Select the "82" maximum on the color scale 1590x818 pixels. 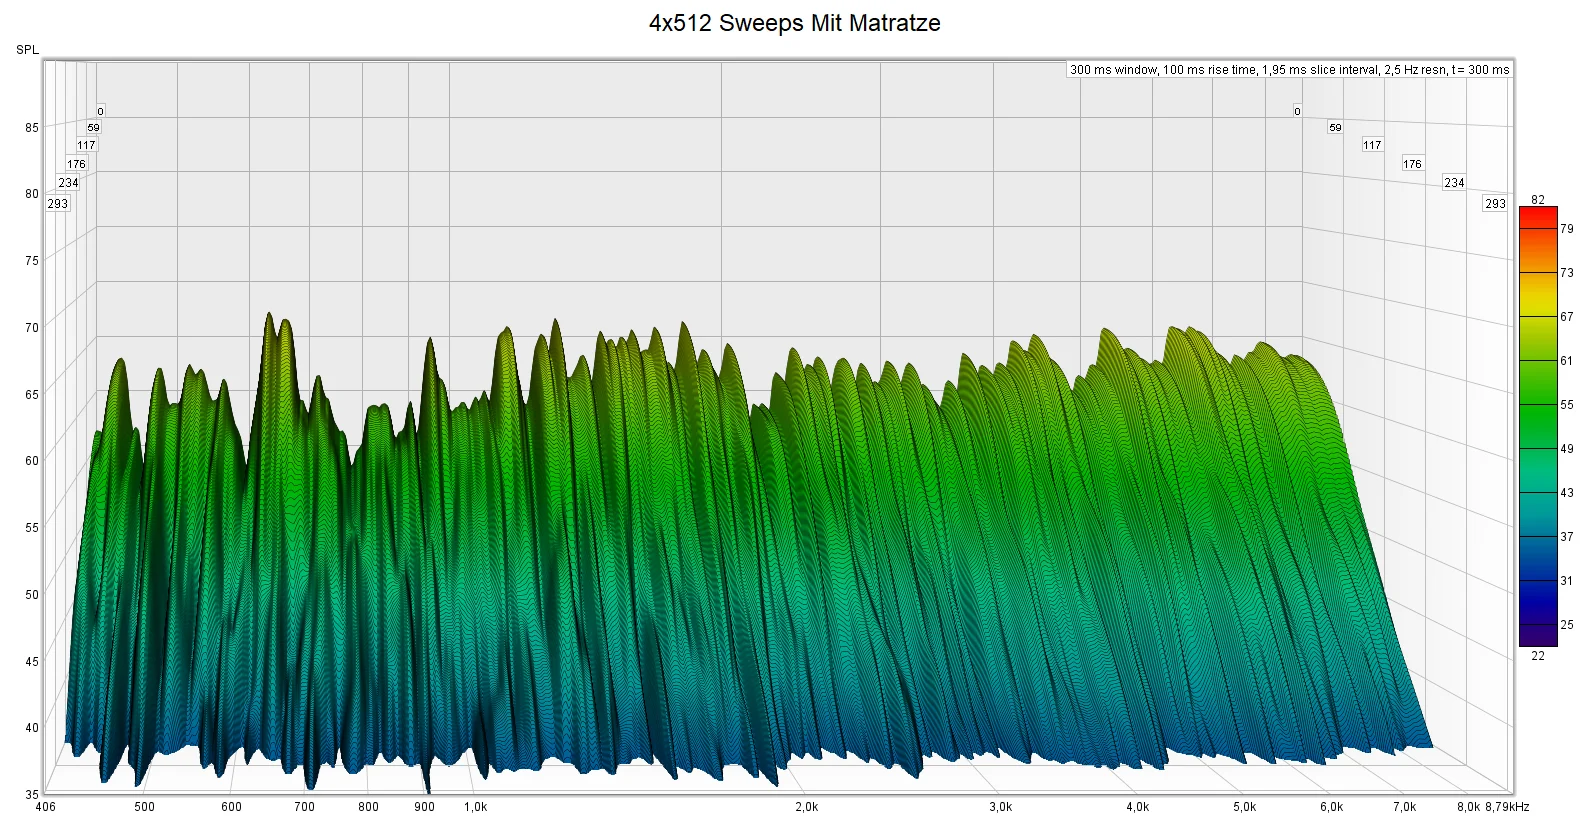pos(1538,200)
